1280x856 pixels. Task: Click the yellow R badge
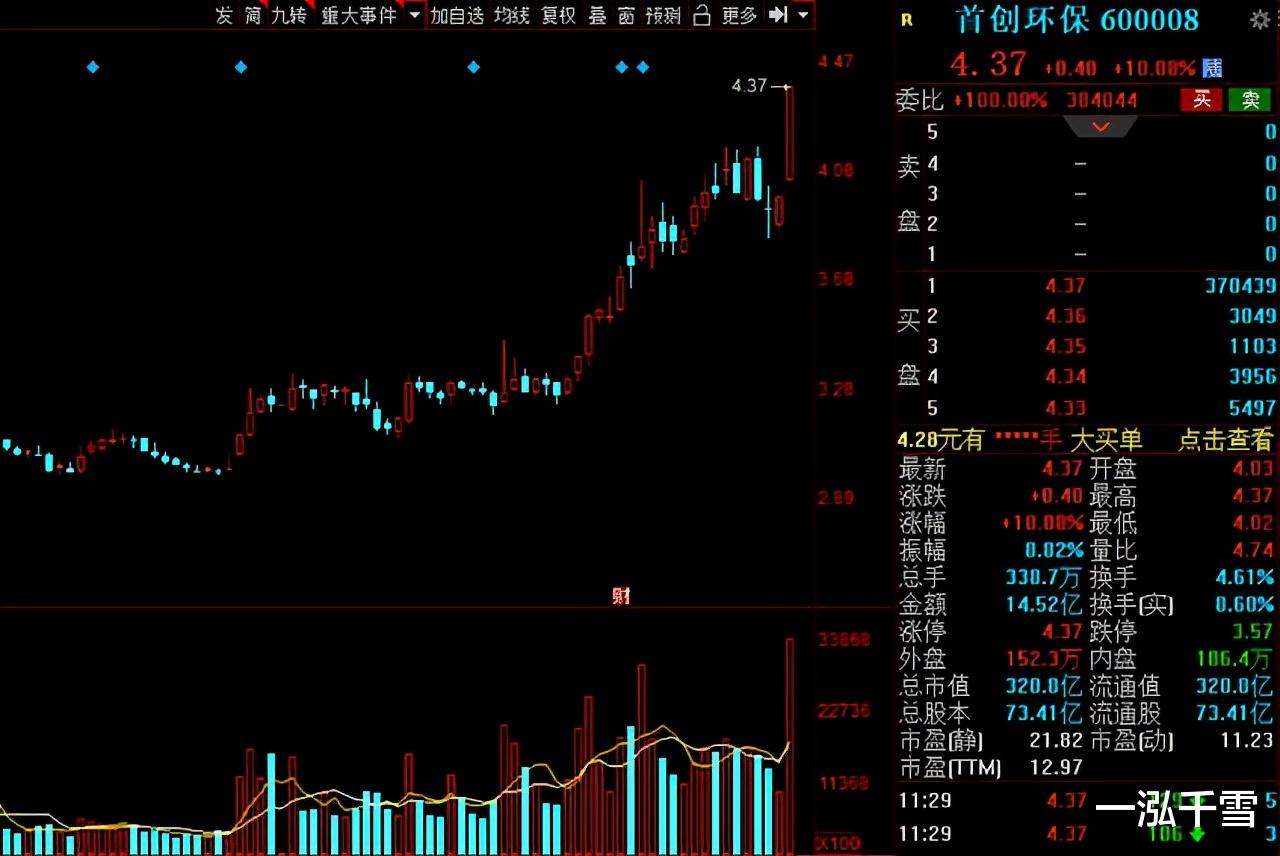[x=907, y=19]
